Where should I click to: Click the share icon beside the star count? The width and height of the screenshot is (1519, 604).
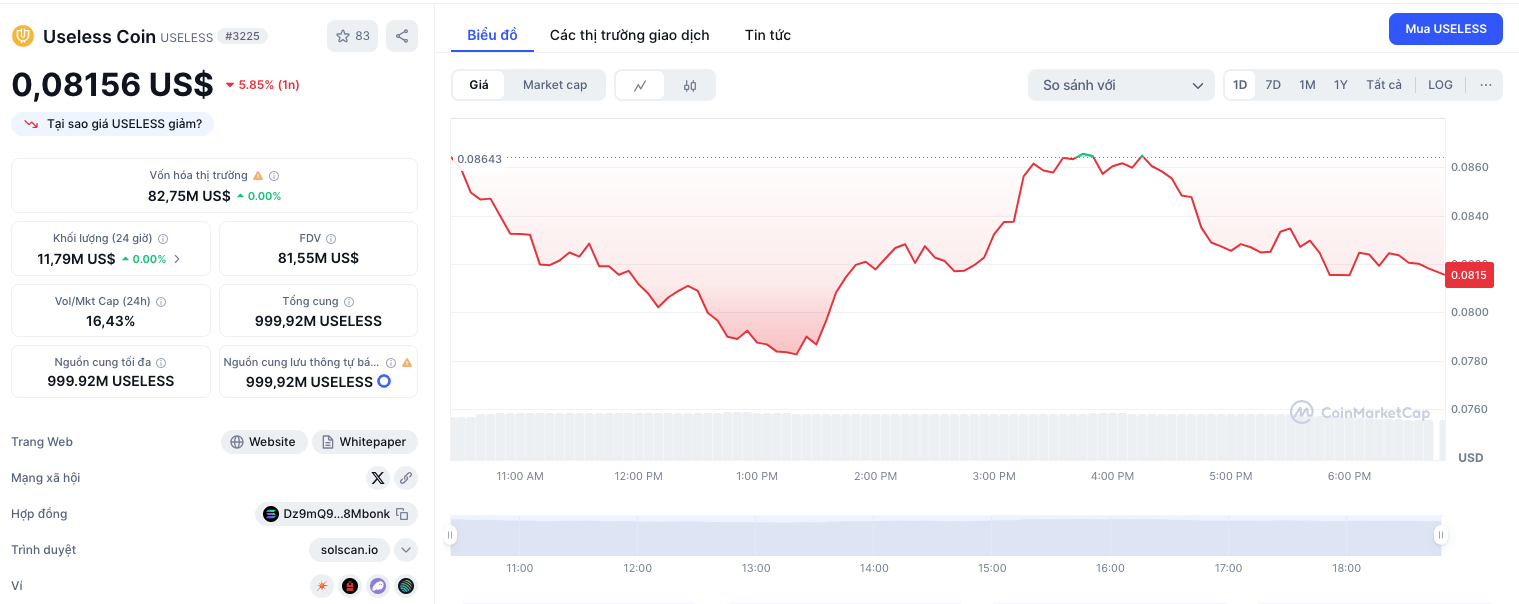(x=402, y=36)
